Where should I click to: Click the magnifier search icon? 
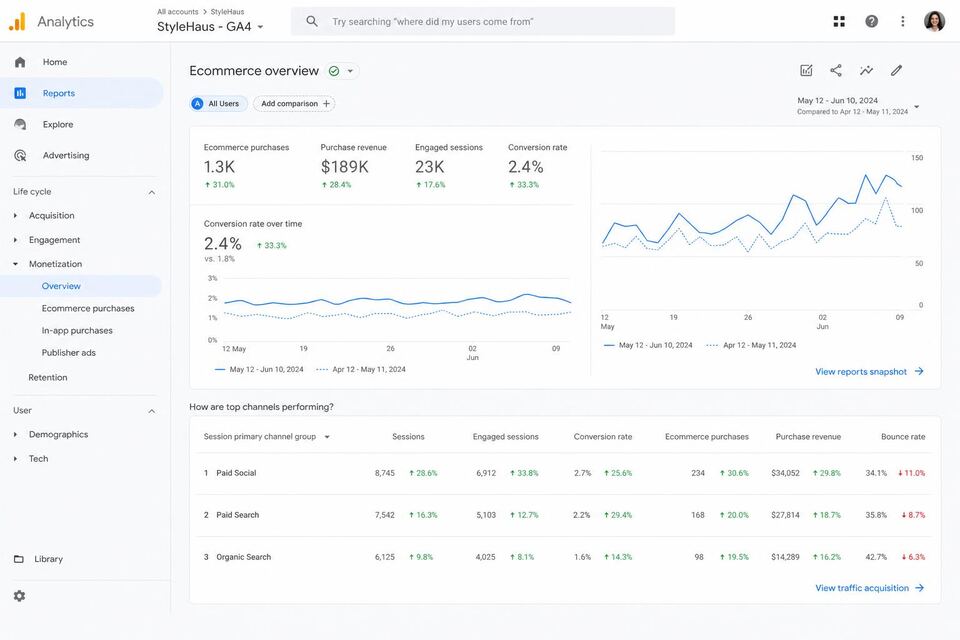point(312,21)
